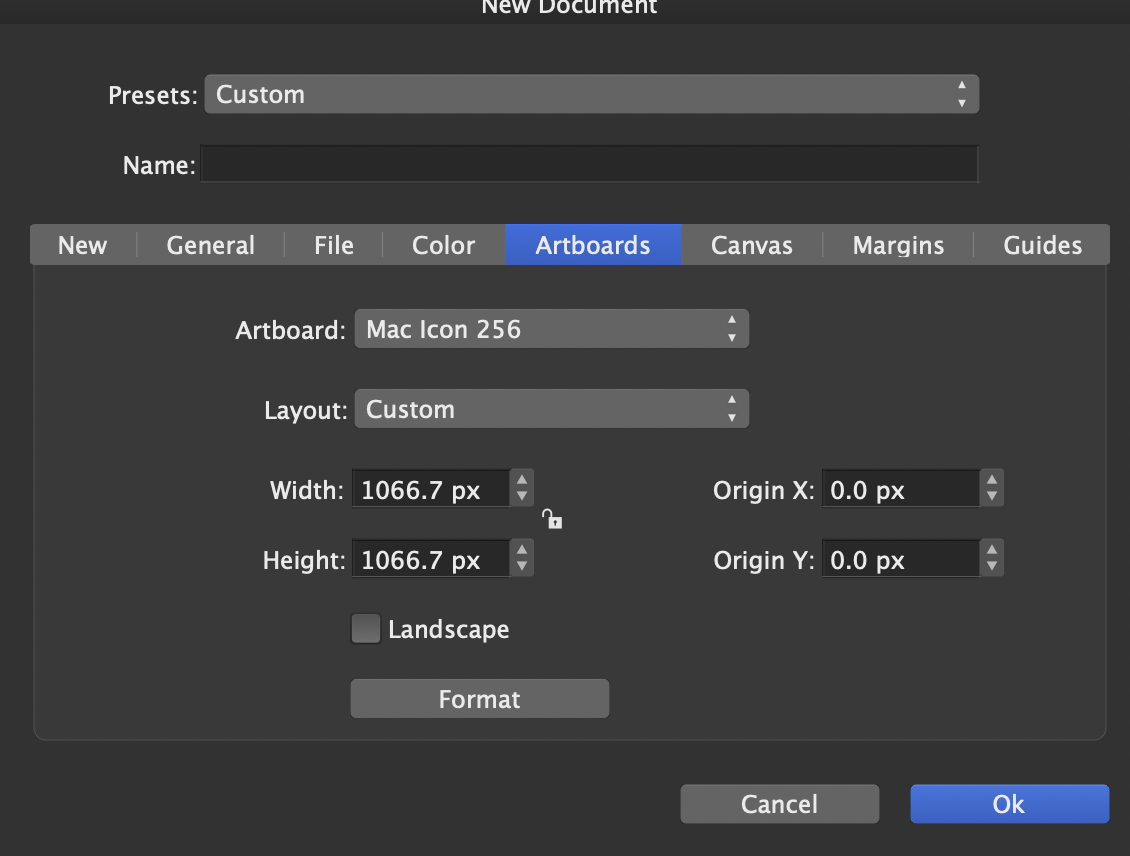Switch to the General tab
Screen dimensions: 1130x856
[x=210, y=245]
